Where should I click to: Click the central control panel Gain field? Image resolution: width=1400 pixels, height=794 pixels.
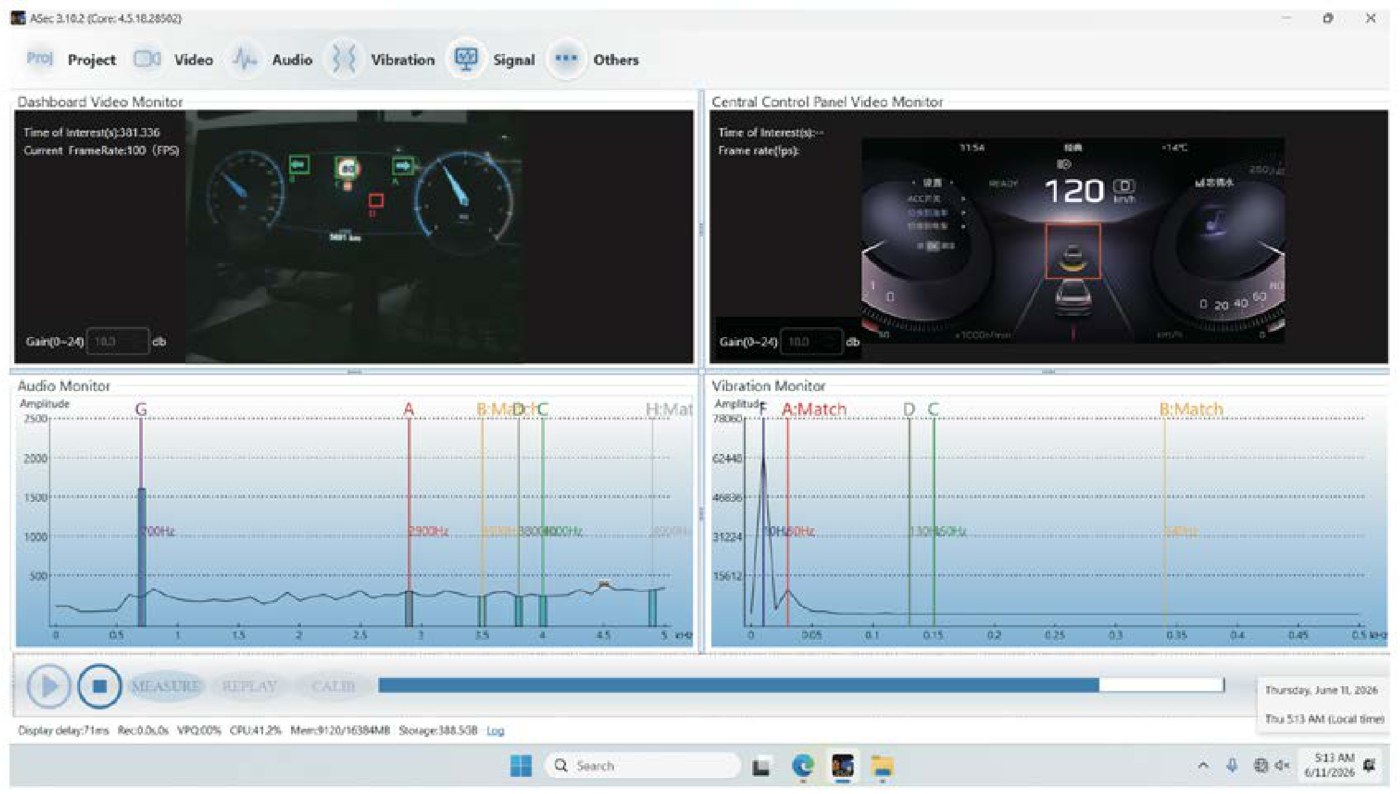[x=812, y=342]
